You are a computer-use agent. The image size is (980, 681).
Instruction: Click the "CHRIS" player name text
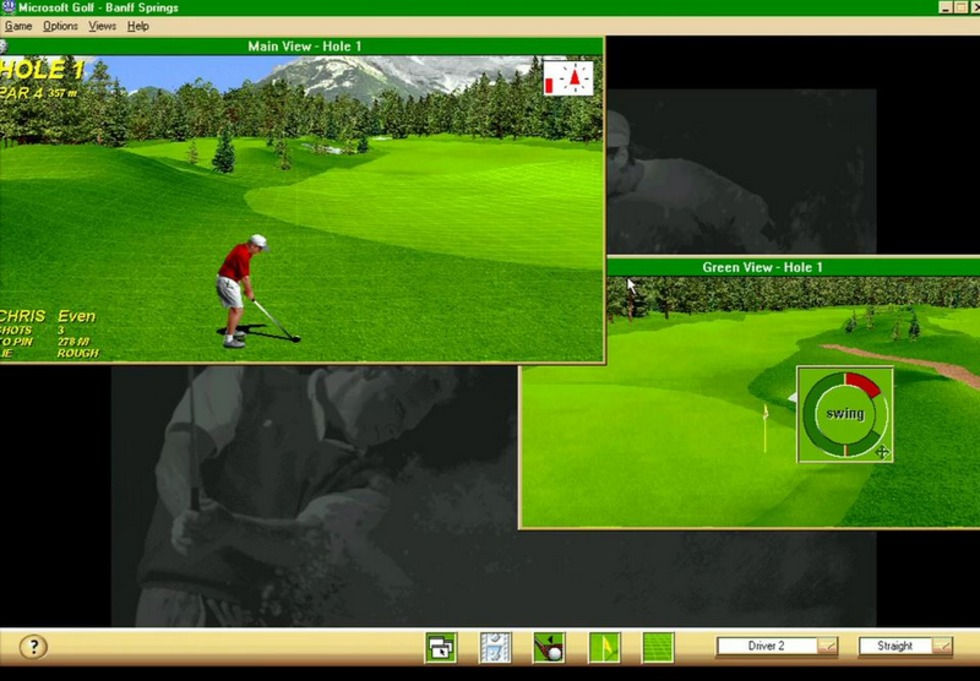coord(22,316)
